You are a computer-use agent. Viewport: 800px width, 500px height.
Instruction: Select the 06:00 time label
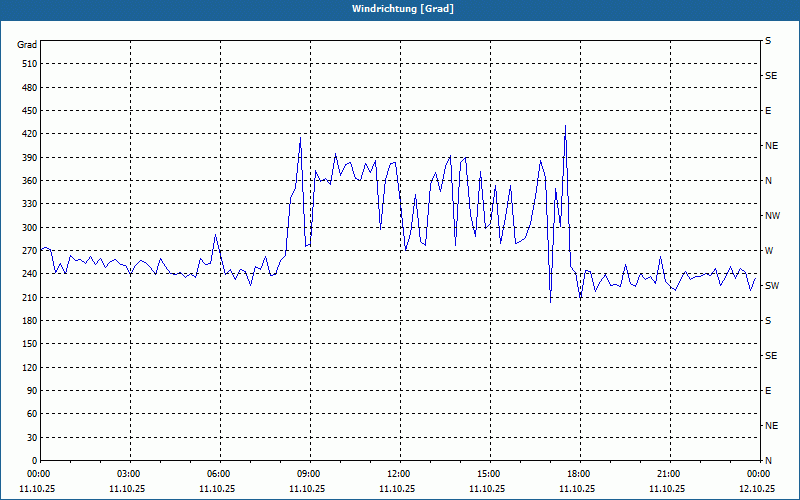tap(217, 474)
